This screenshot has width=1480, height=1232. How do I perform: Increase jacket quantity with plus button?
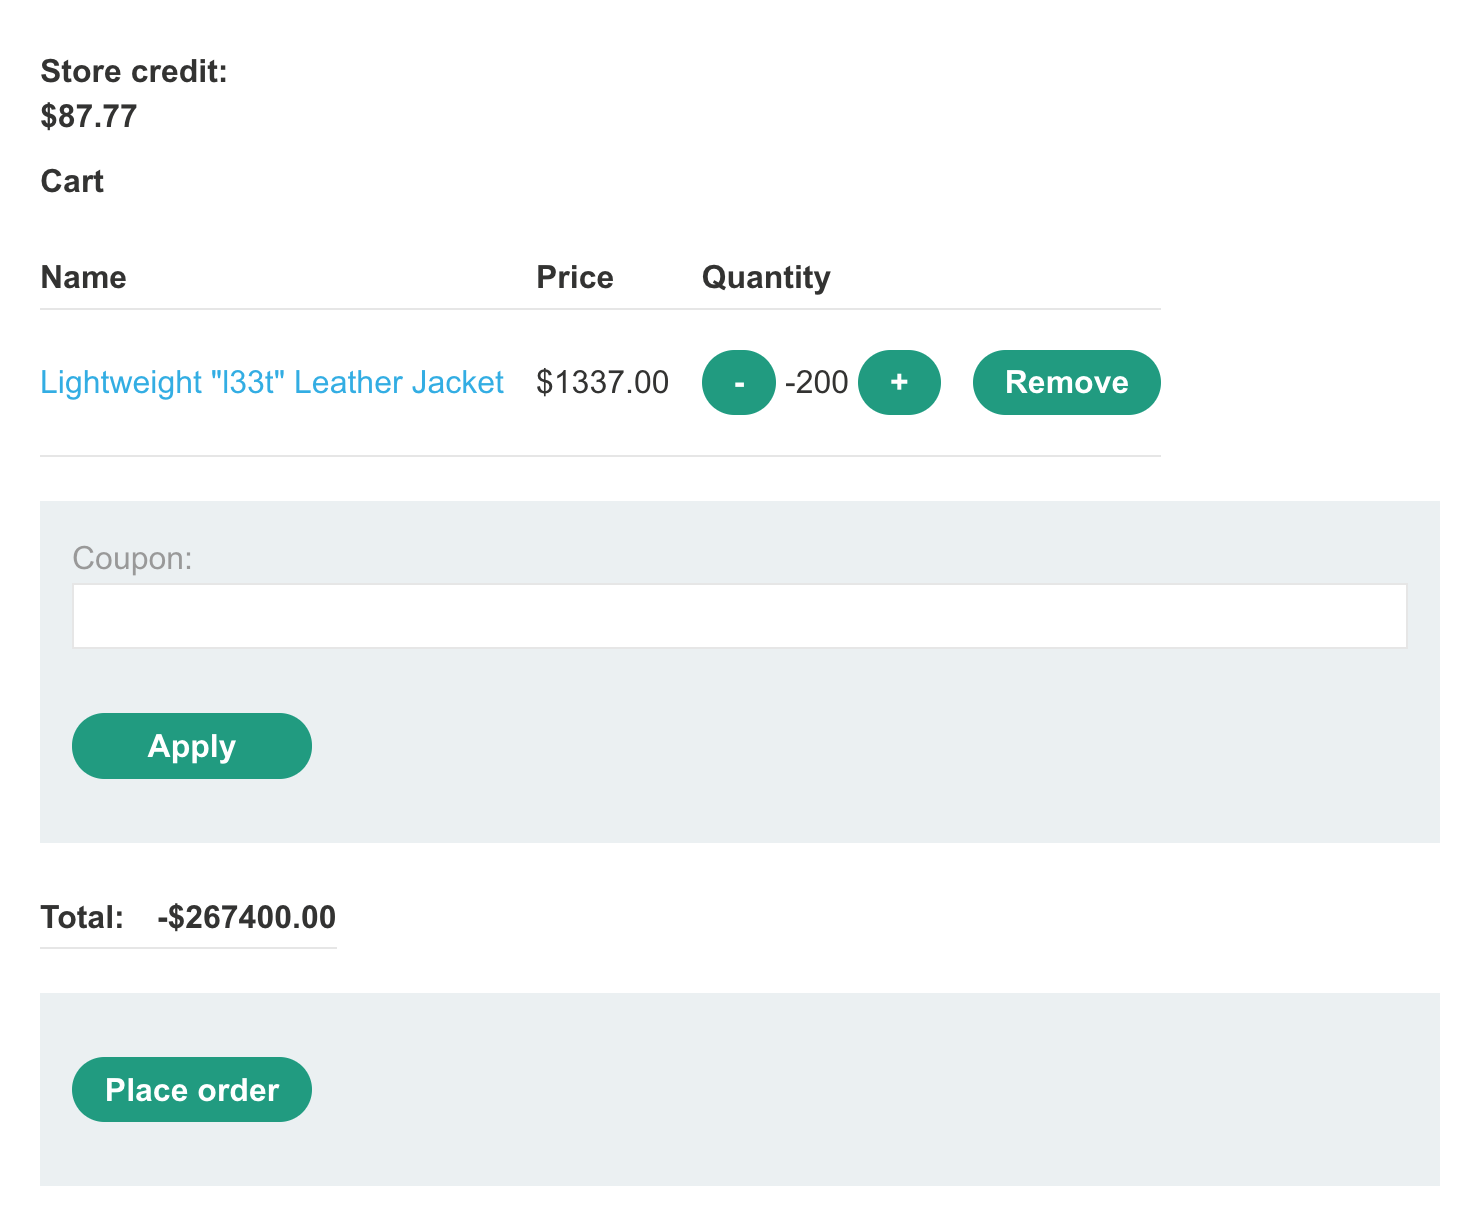(x=899, y=382)
